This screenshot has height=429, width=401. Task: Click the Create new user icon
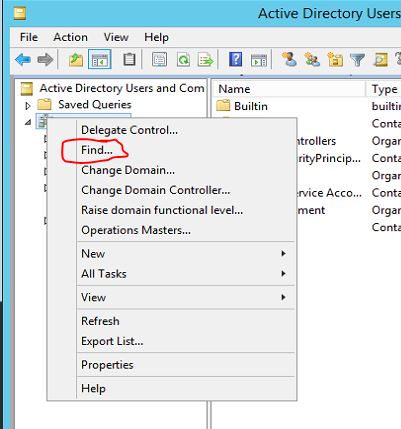click(x=289, y=59)
